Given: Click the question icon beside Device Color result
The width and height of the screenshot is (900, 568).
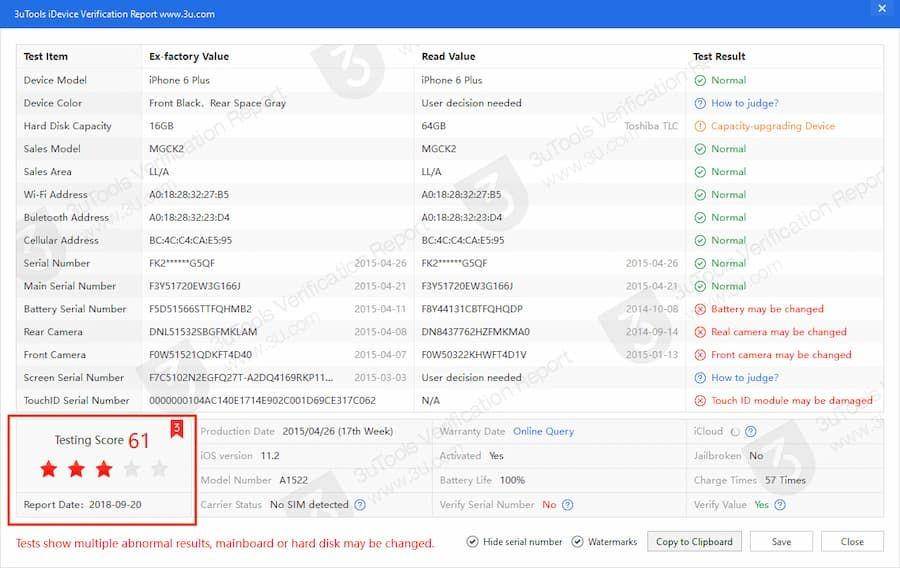Looking at the screenshot, I should click(x=700, y=103).
